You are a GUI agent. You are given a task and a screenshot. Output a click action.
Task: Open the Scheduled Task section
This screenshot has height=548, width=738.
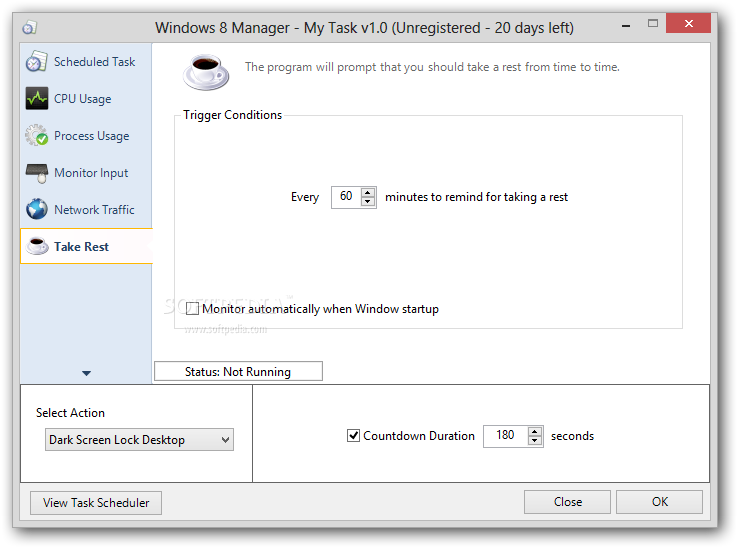point(86,62)
